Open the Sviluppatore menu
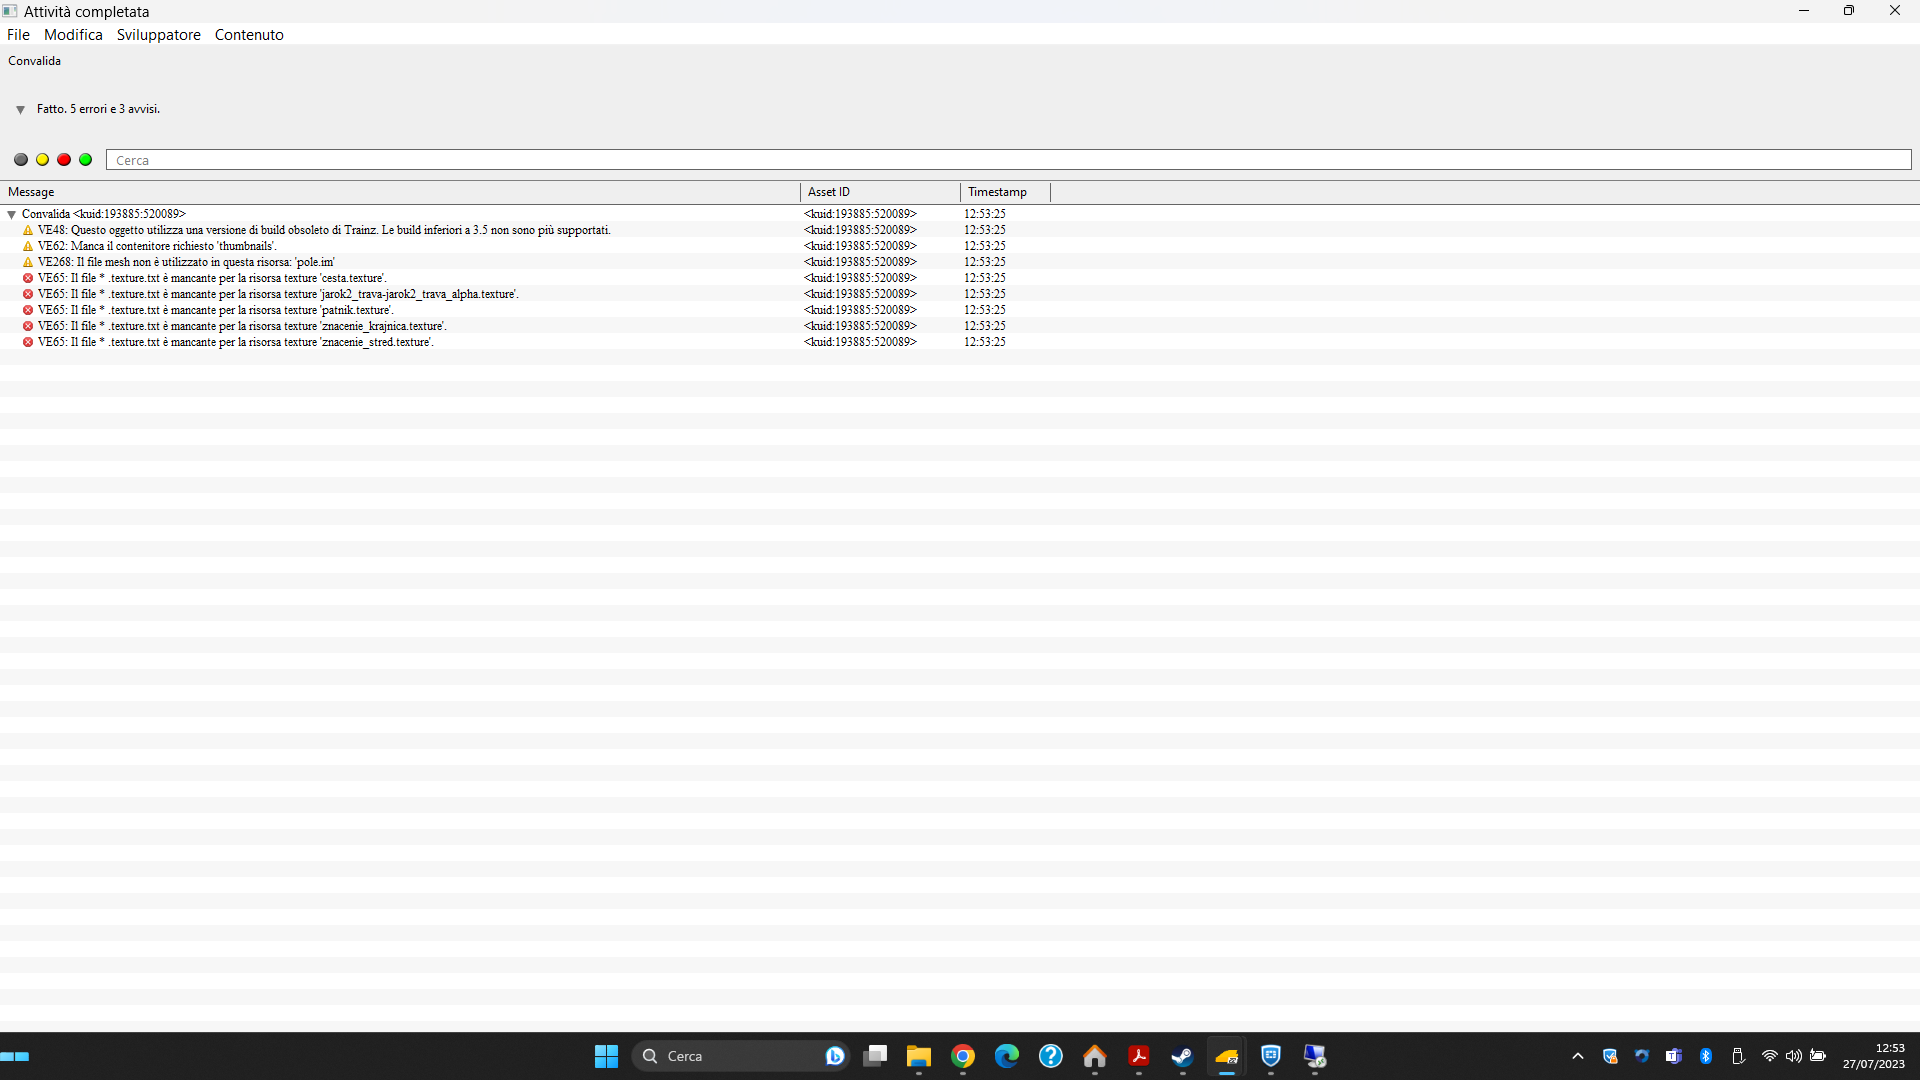1920x1080 pixels. pos(158,35)
